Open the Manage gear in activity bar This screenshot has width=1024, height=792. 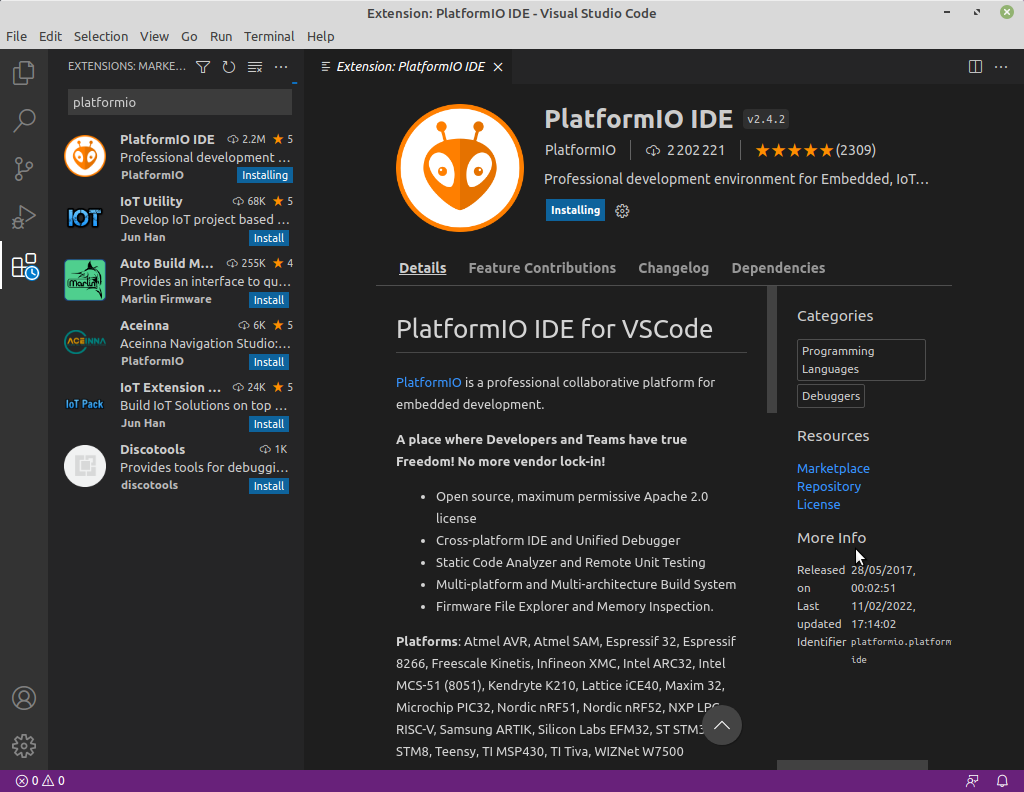click(24, 746)
